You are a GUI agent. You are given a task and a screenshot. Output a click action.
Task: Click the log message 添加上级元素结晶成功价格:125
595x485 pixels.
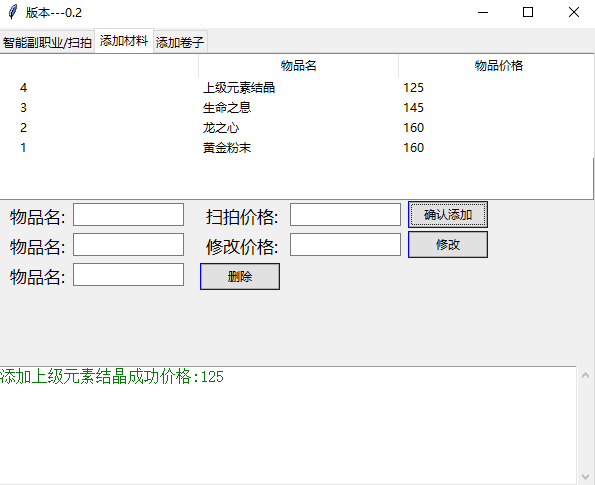coord(112,377)
